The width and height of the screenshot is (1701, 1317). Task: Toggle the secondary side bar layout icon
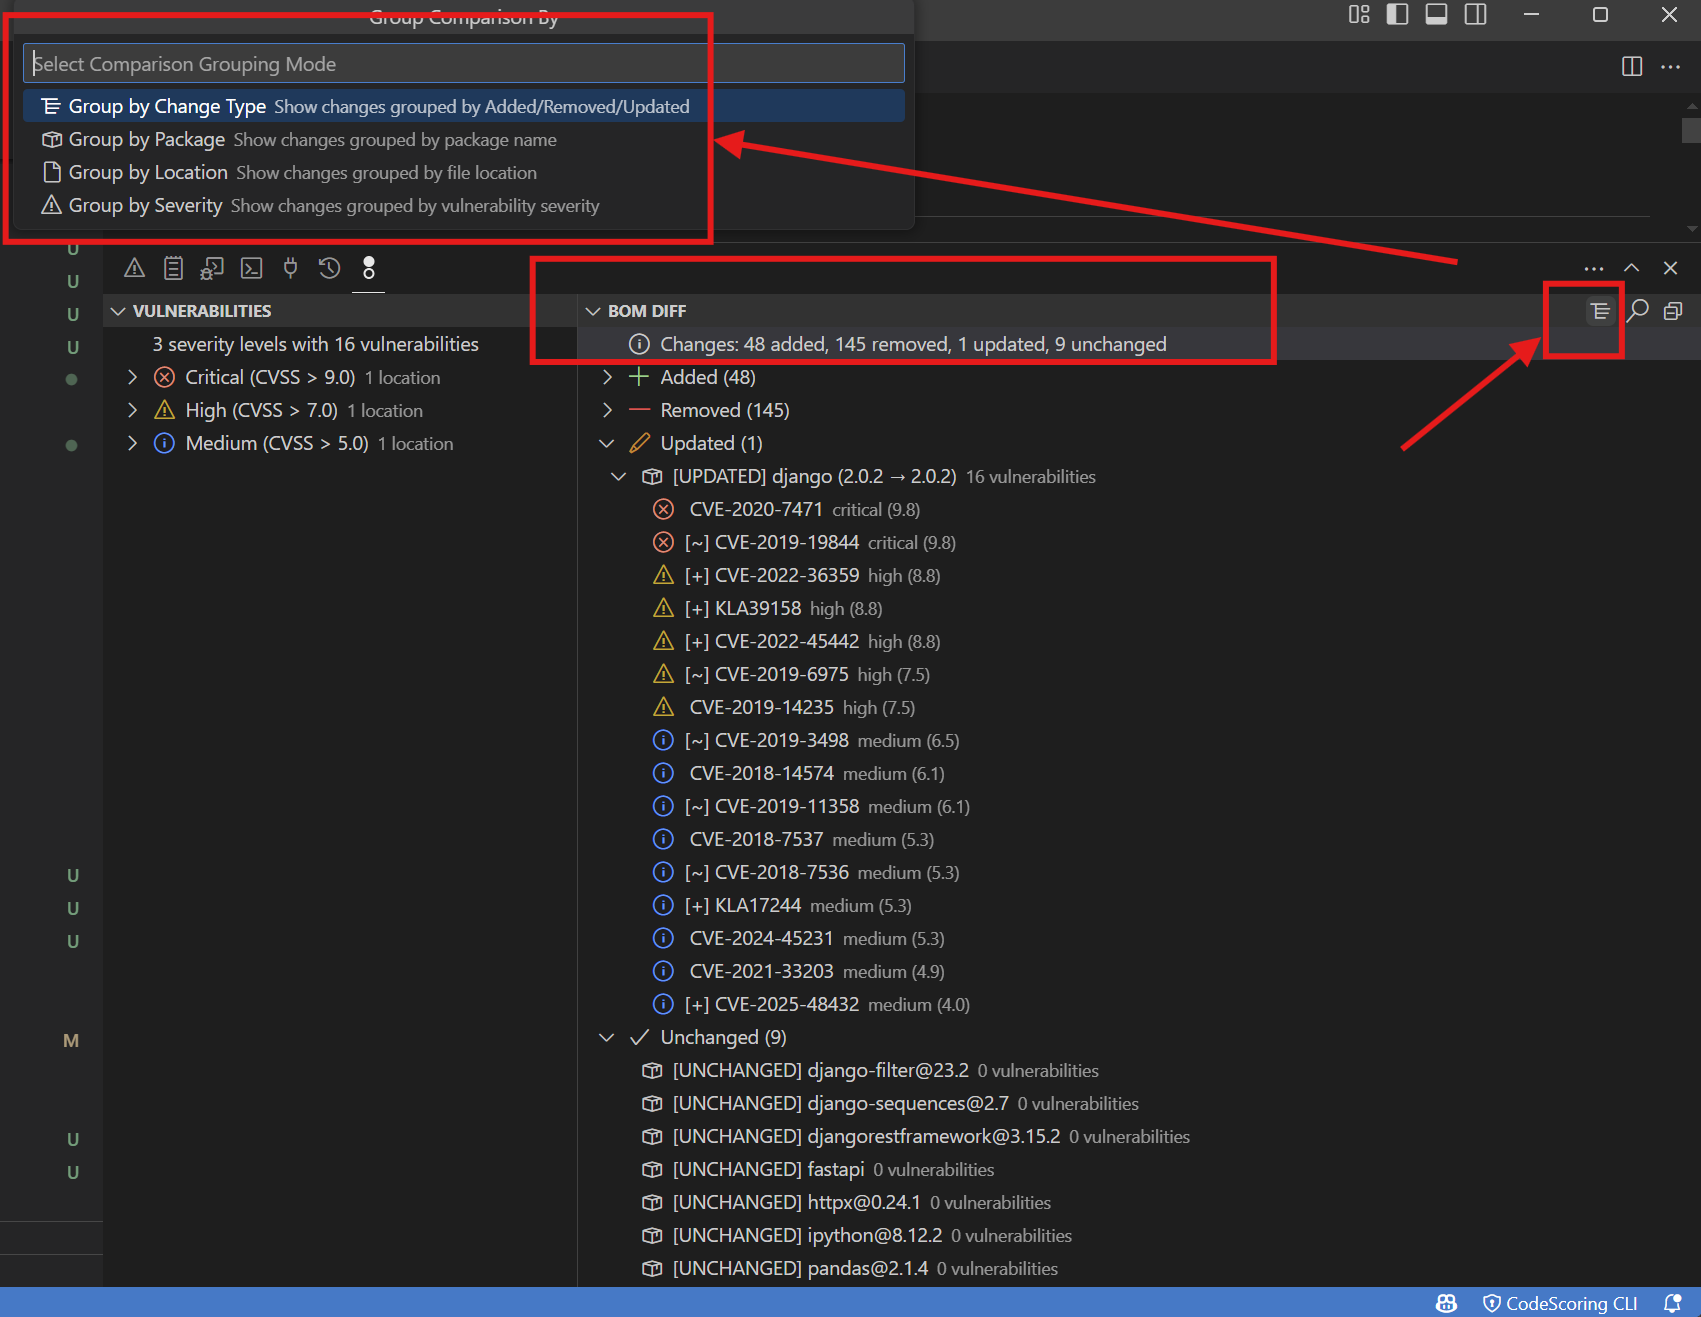[x=1475, y=14]
